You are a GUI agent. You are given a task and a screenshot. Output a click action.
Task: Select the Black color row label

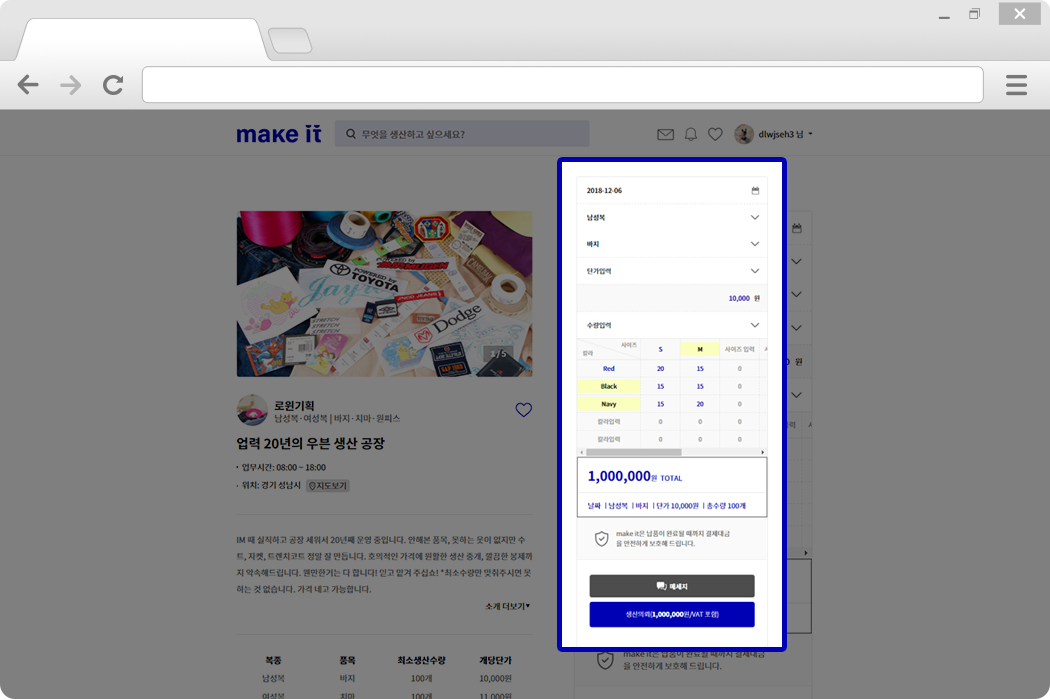coord(609,386)
